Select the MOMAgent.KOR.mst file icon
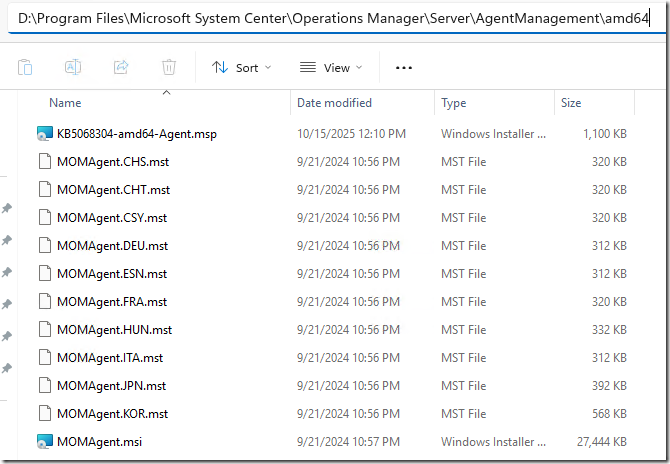Screen dimensions: 670x464 pos(45,414)
